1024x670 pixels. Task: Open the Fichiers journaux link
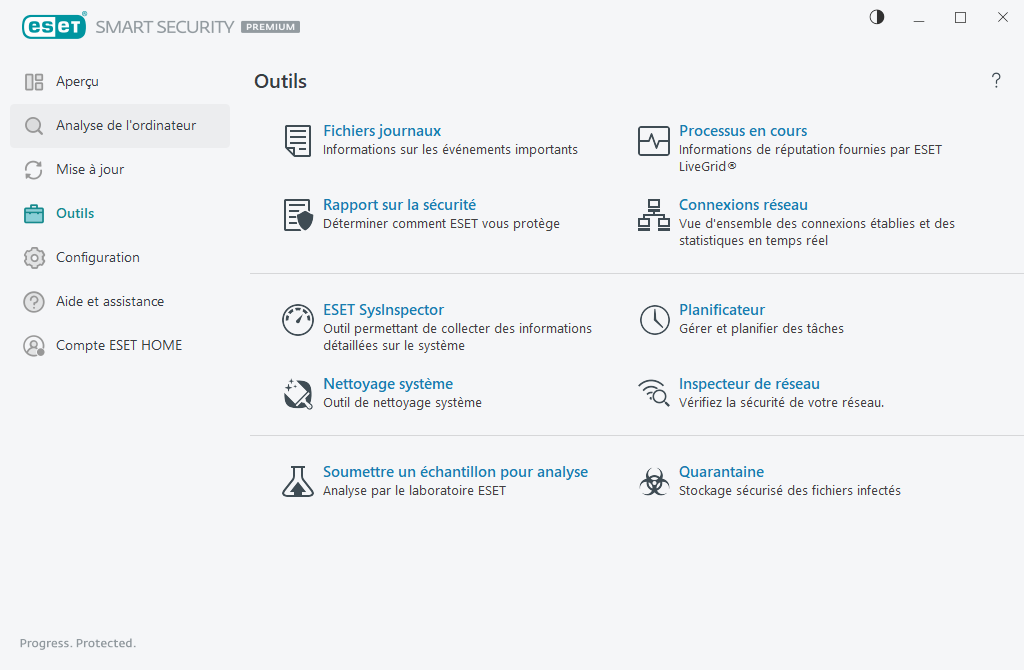[x=382, y=131]
